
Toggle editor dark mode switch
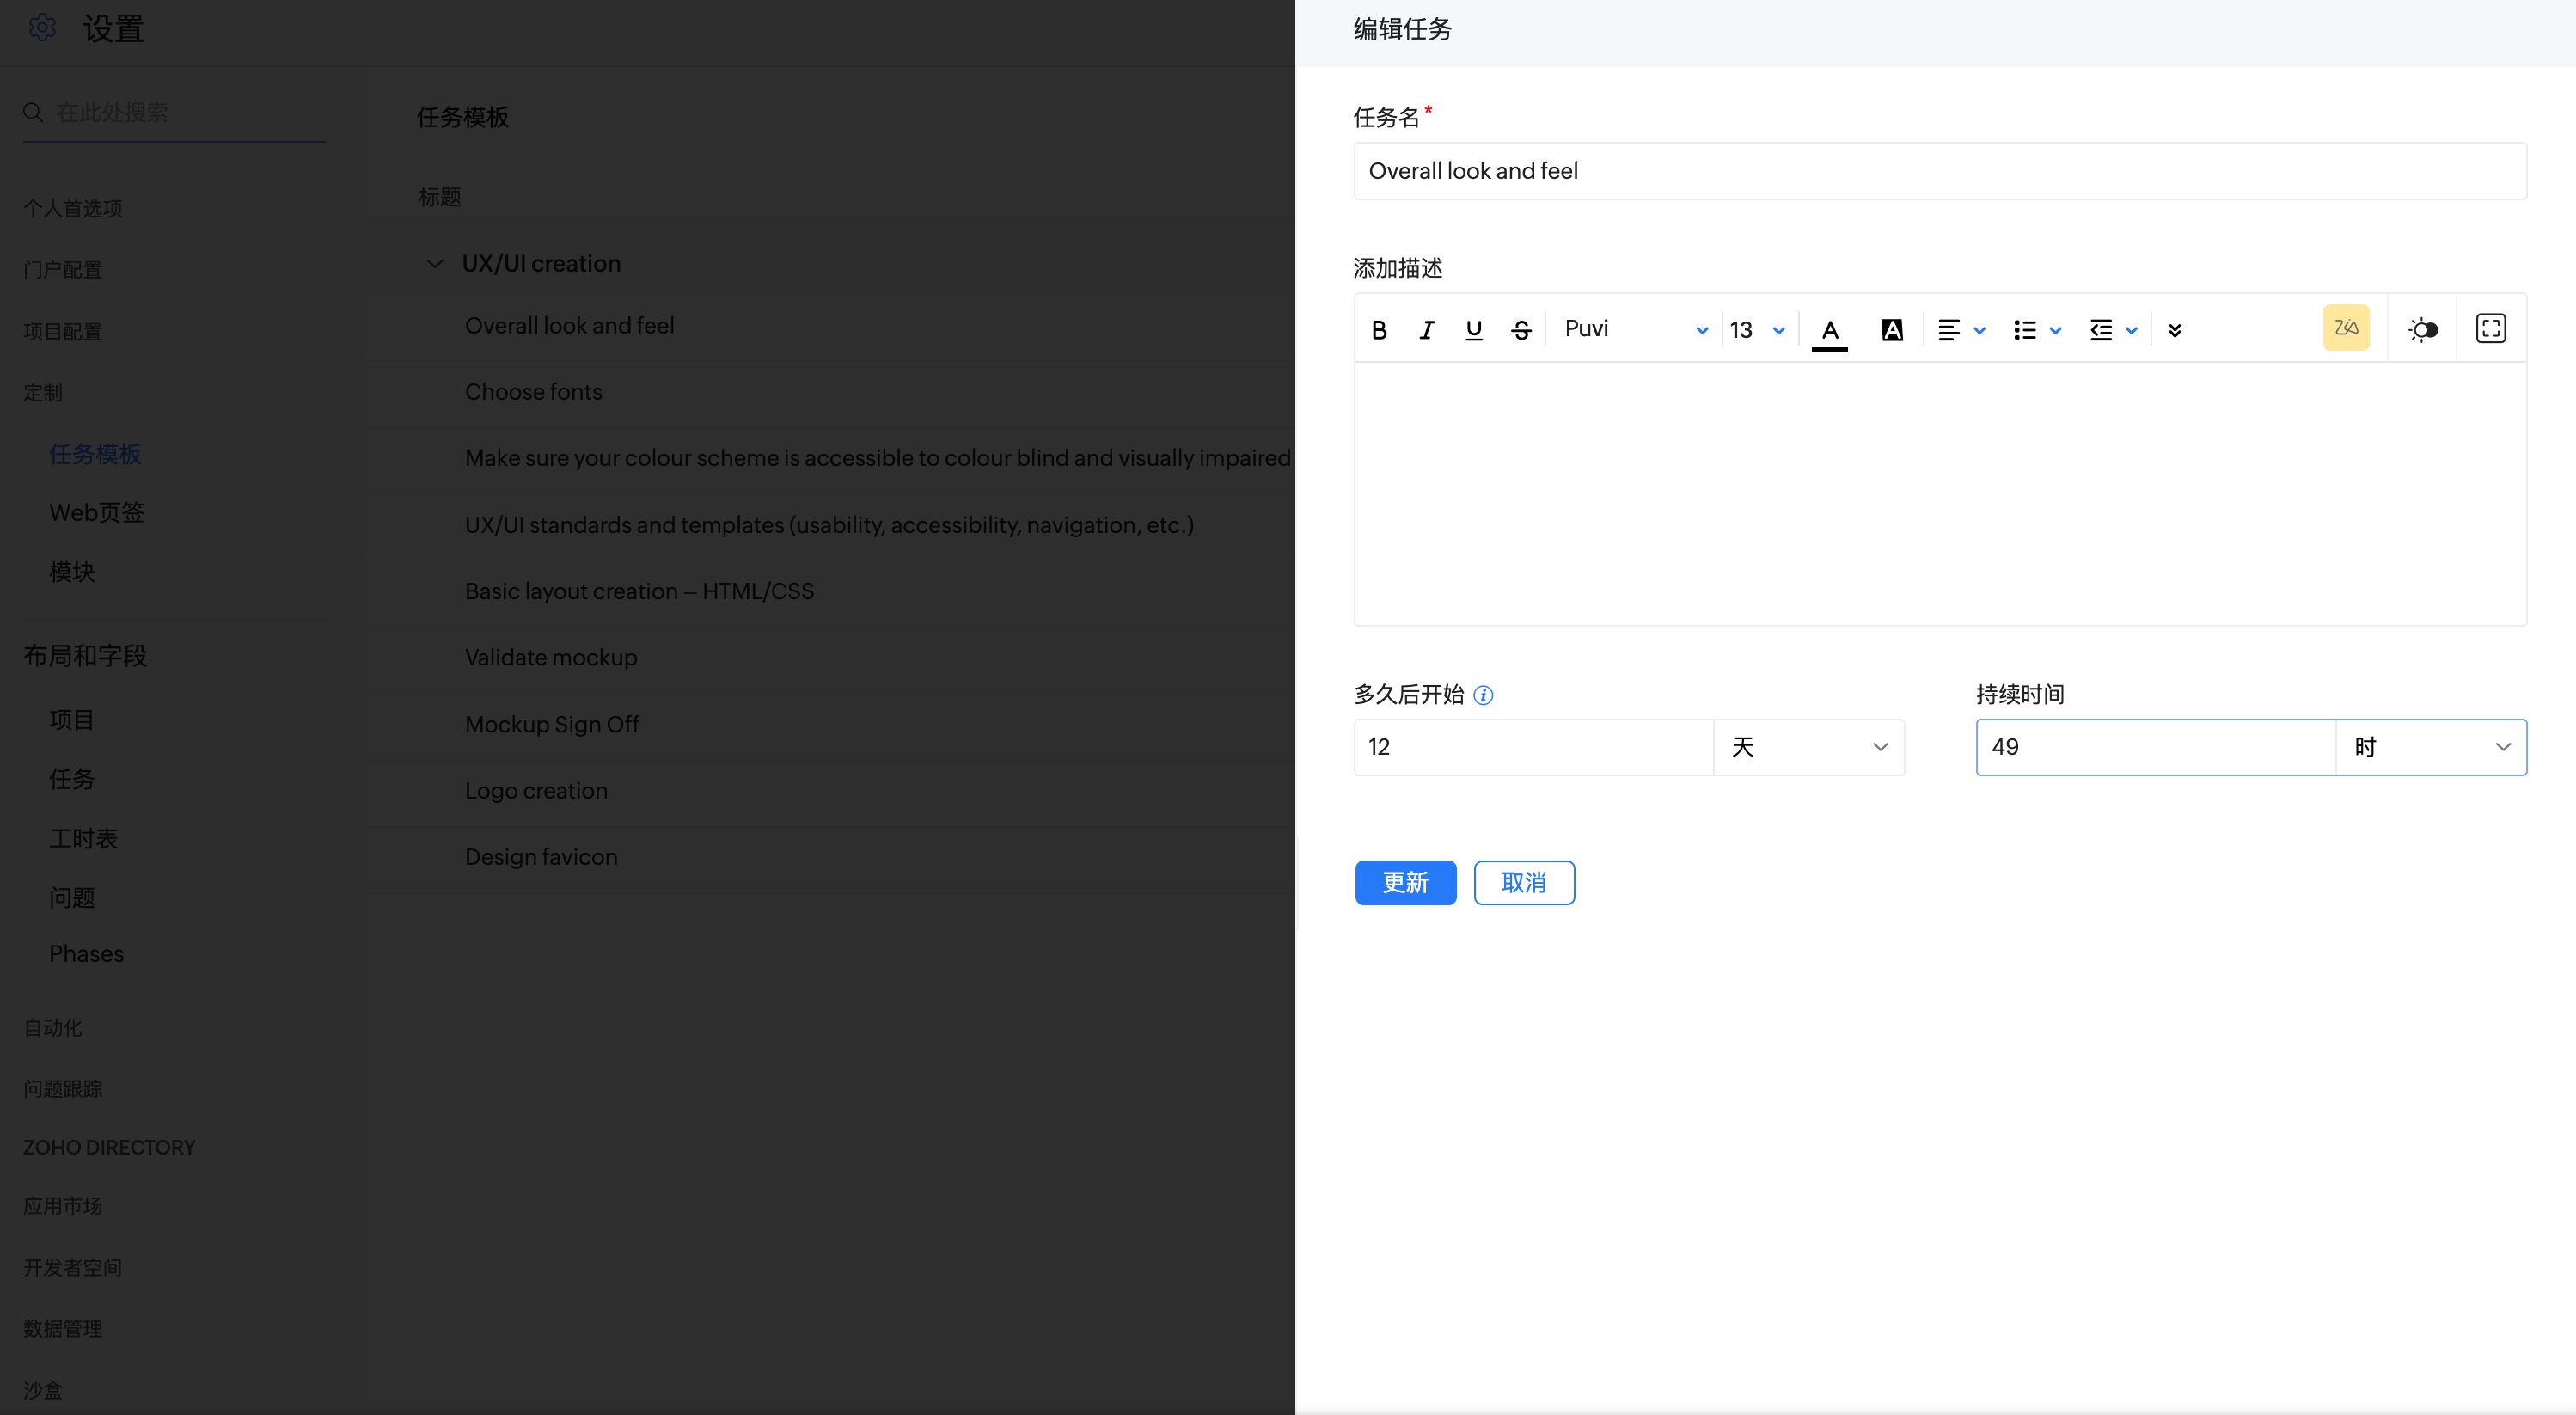[x=2422, y=329]
